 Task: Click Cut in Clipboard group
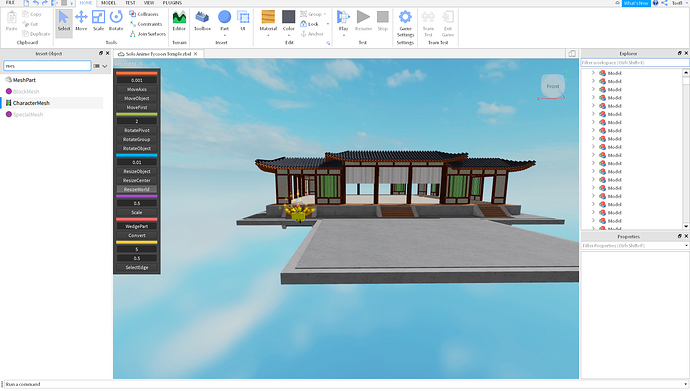click(31, 24)
